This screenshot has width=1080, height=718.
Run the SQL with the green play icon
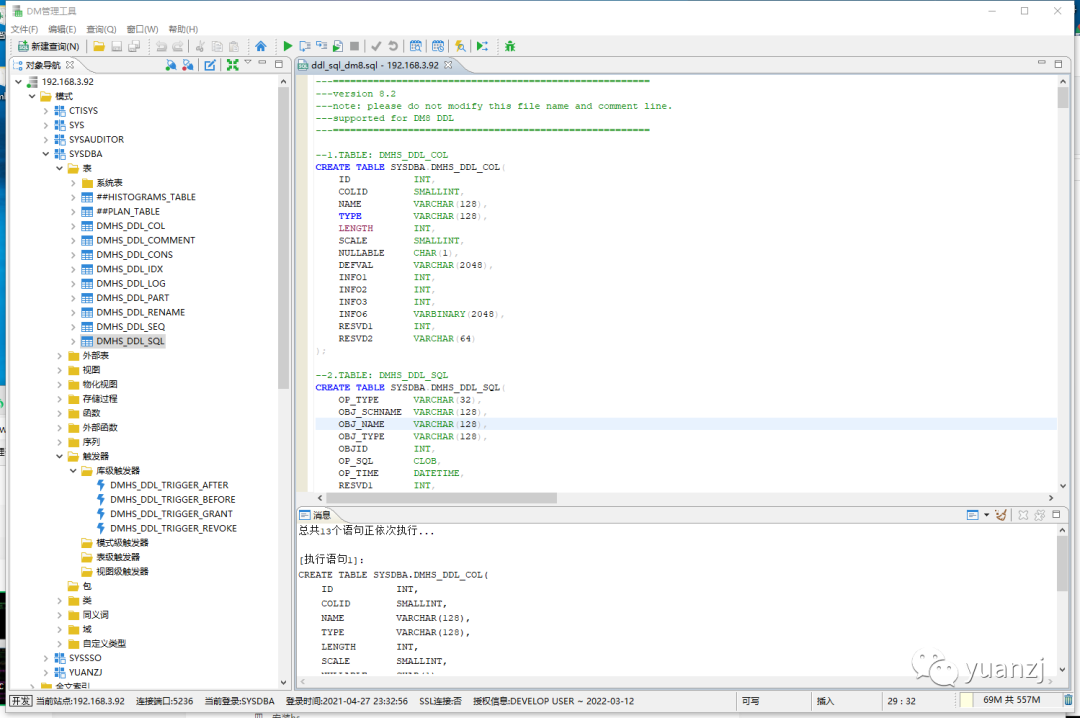tap(287, 46)
